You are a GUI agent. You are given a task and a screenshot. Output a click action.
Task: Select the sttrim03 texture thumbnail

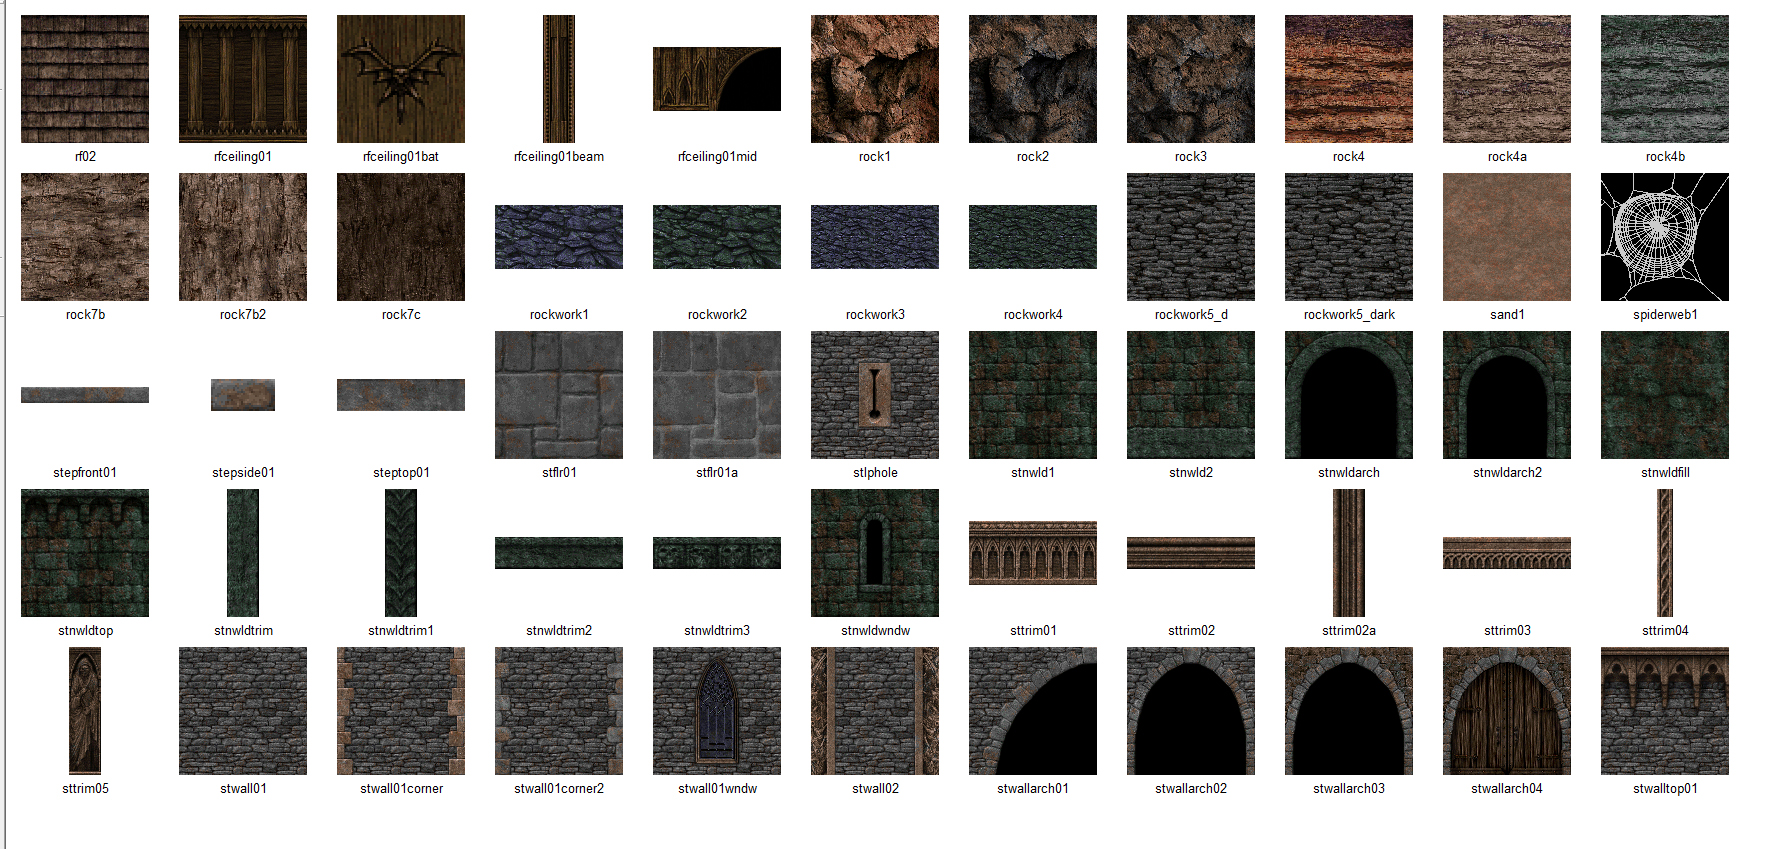1507,553
